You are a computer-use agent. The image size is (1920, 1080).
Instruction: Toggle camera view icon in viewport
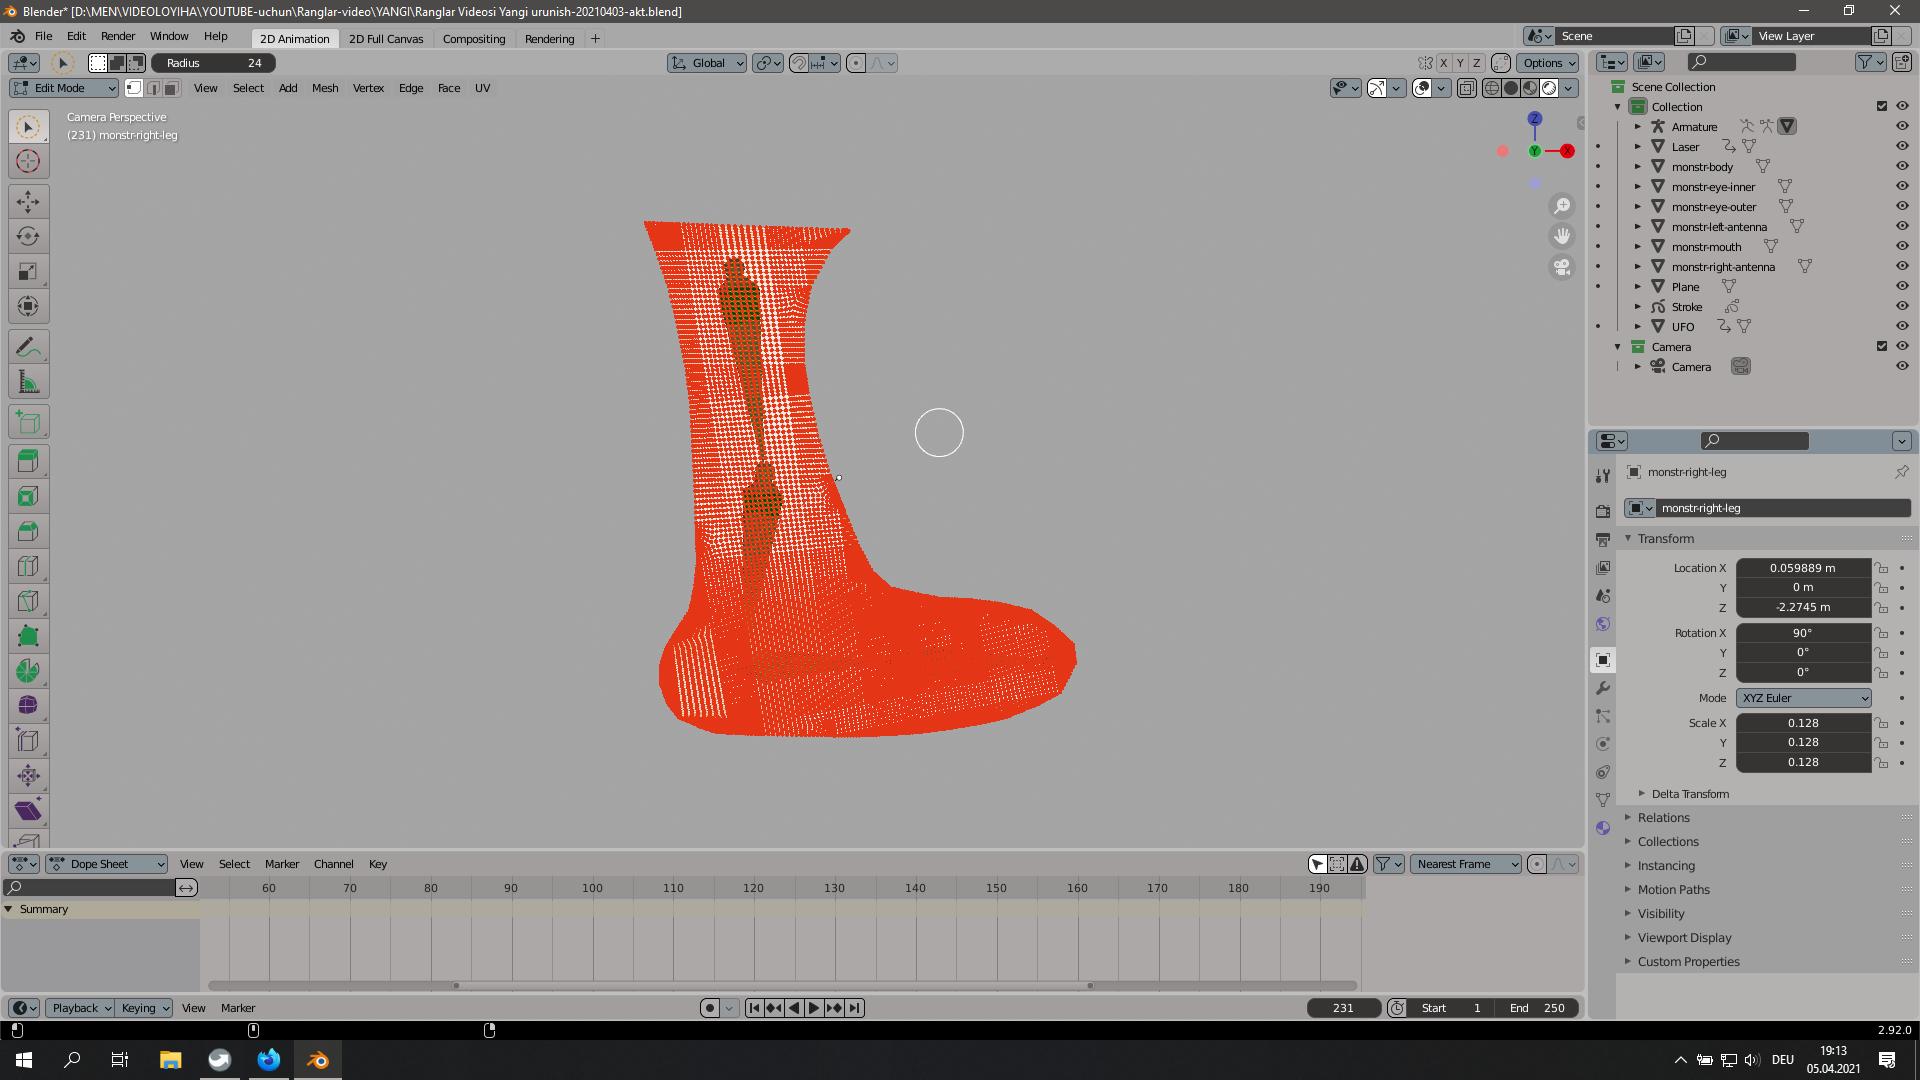click(x=1561, y=267)
